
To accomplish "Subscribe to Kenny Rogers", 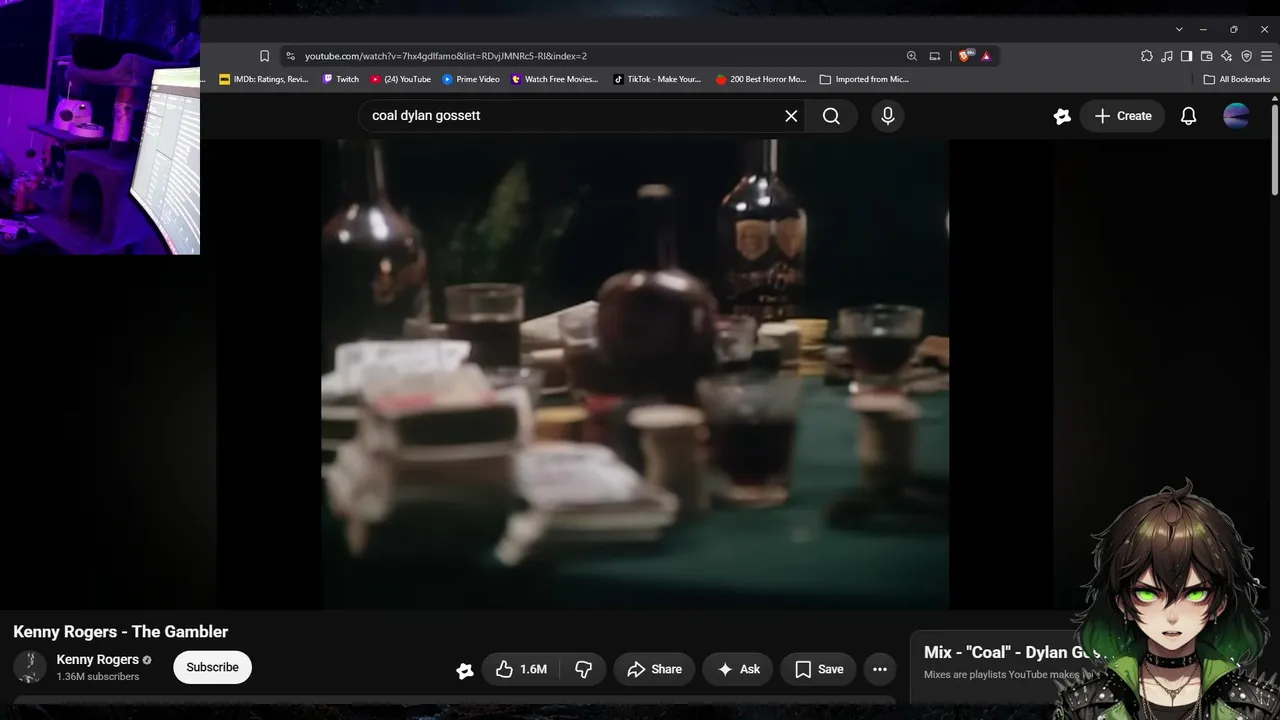I will pyautogui.click(x=212, y=667).
